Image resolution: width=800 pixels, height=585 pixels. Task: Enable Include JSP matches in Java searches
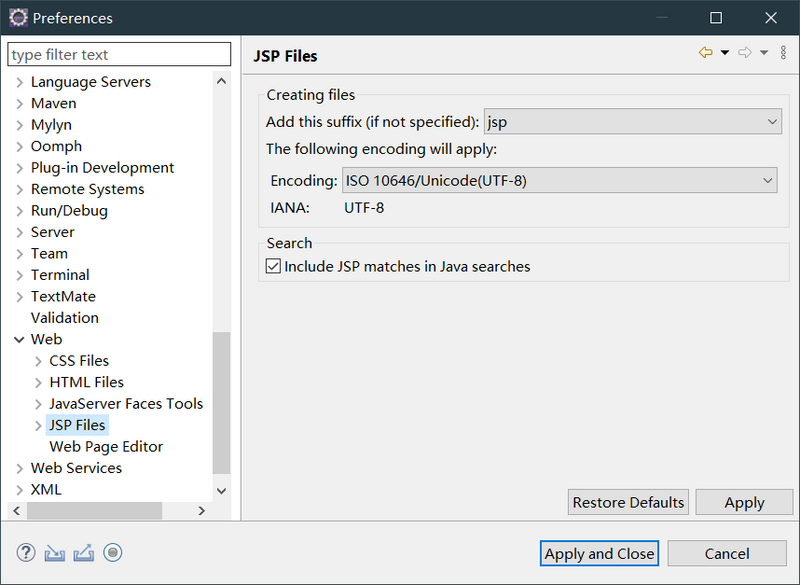pos(274,266)
